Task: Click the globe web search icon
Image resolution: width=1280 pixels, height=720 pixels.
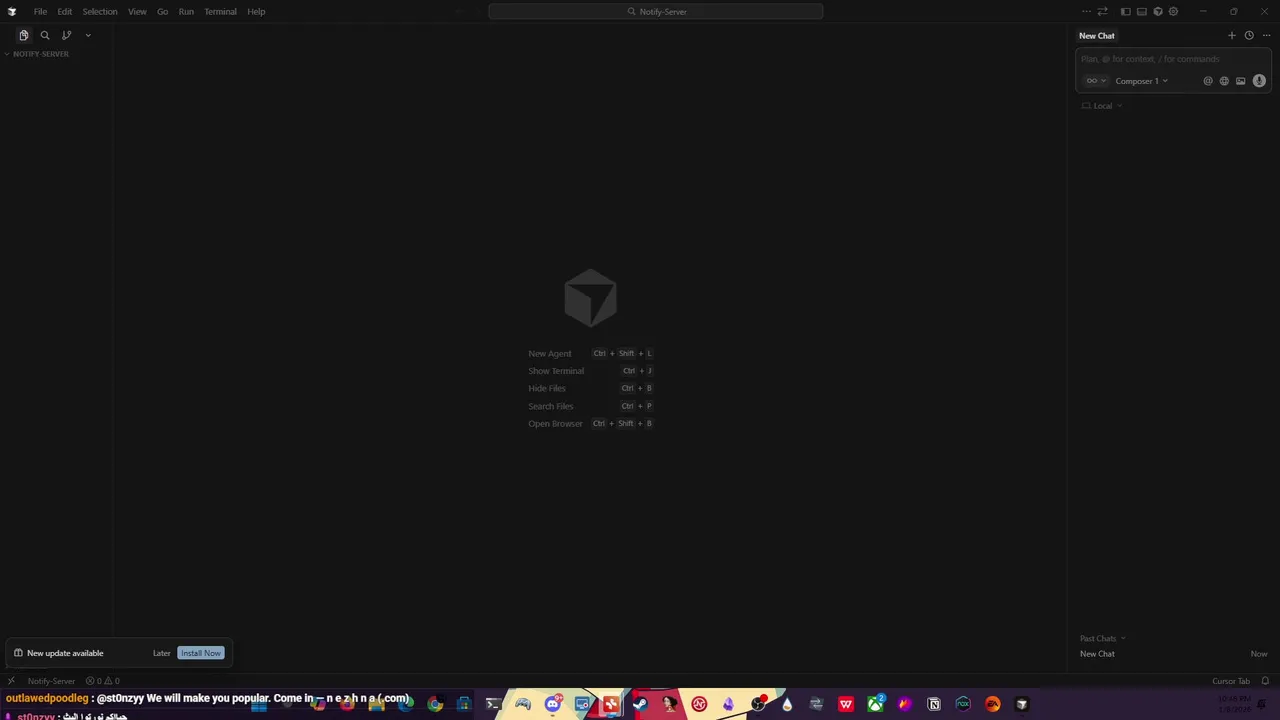Action: point(1224,81)
